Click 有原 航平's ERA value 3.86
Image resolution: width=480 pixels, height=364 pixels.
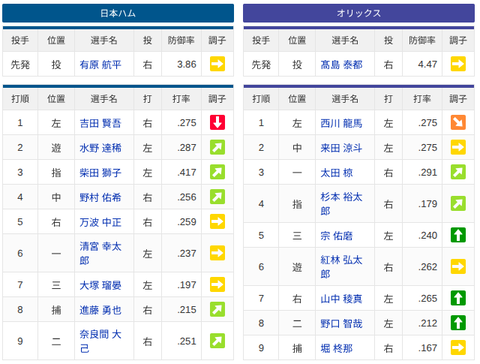pyautogui.click(x=187, y=64)
